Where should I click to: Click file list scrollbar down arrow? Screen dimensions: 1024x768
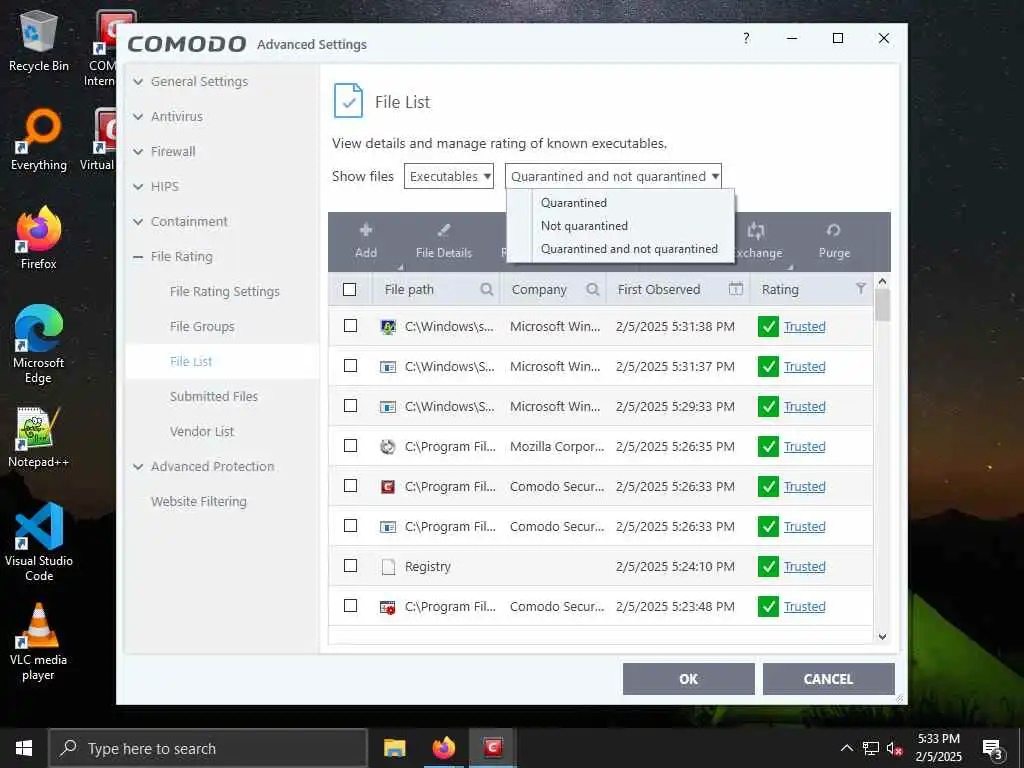882,637
